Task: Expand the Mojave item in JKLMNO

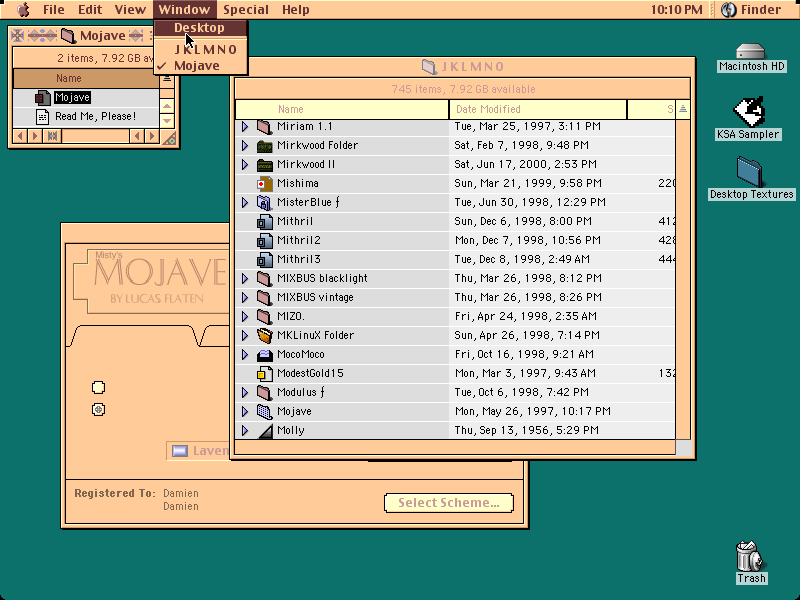Action: coord(245,411)
